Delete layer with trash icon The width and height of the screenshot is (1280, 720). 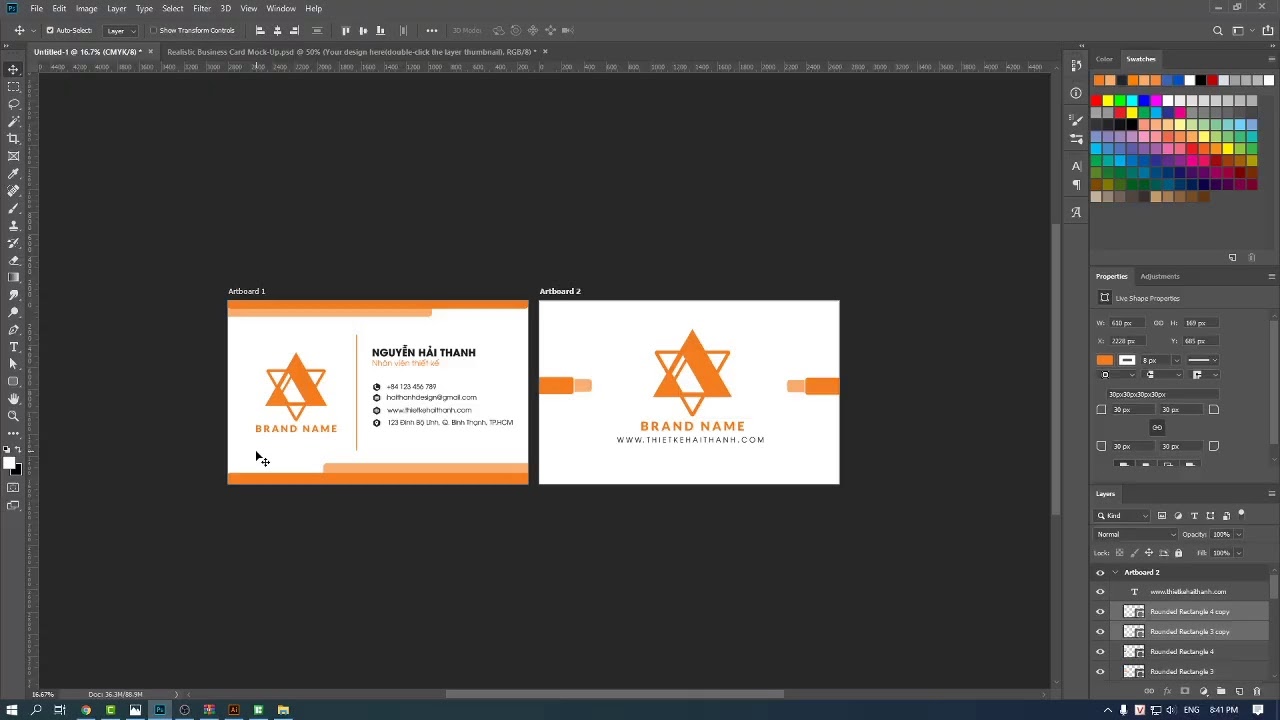click(1257, 691)
